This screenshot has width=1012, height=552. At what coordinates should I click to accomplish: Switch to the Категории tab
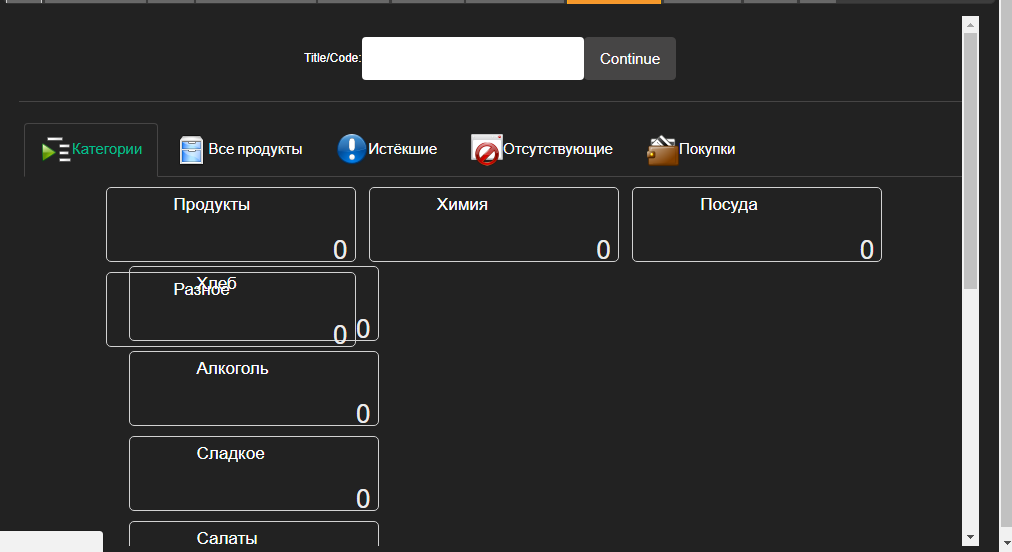click(x=91, y=150)
